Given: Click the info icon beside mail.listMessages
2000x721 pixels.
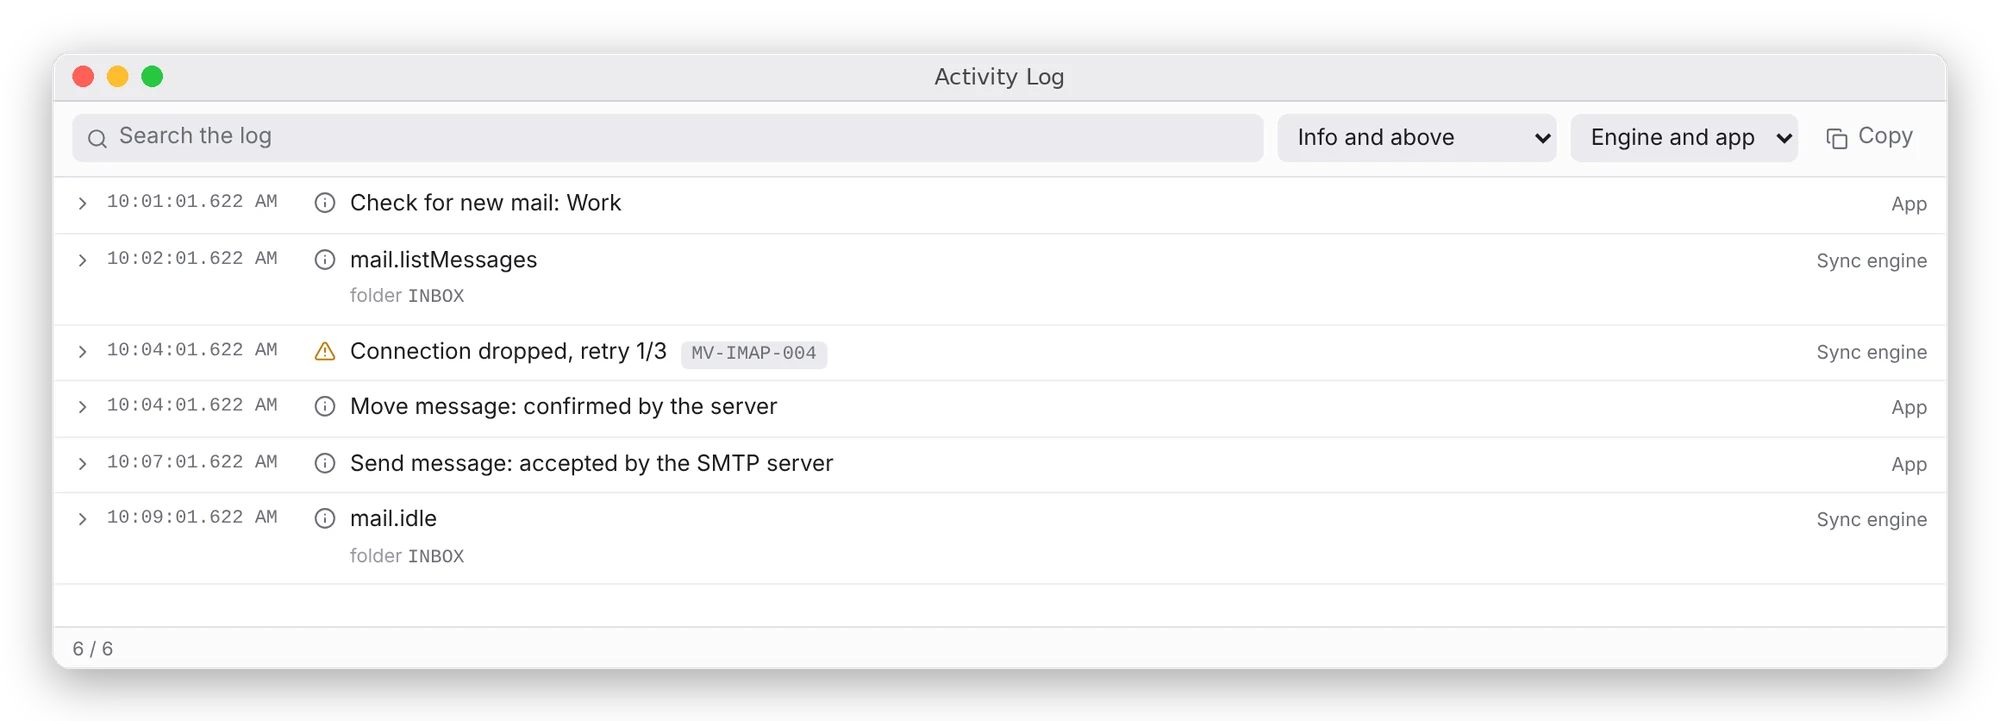Looking at the screenshot, I should pos(325,260).
